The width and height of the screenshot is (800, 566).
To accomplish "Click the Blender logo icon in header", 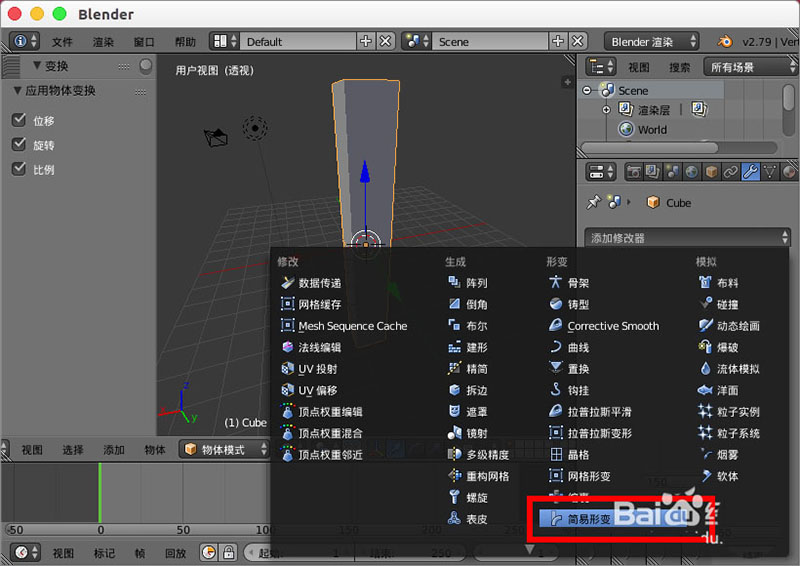I will 725,41.
